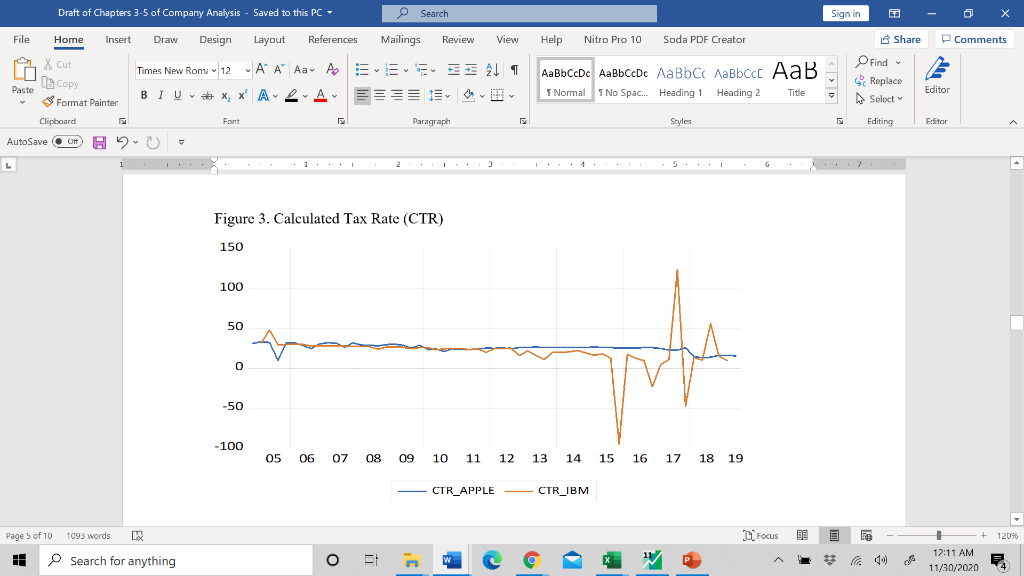The height and width of the screenshot is (576, 1024).
Task: Apply italic formatting
Action: point(160,94)
